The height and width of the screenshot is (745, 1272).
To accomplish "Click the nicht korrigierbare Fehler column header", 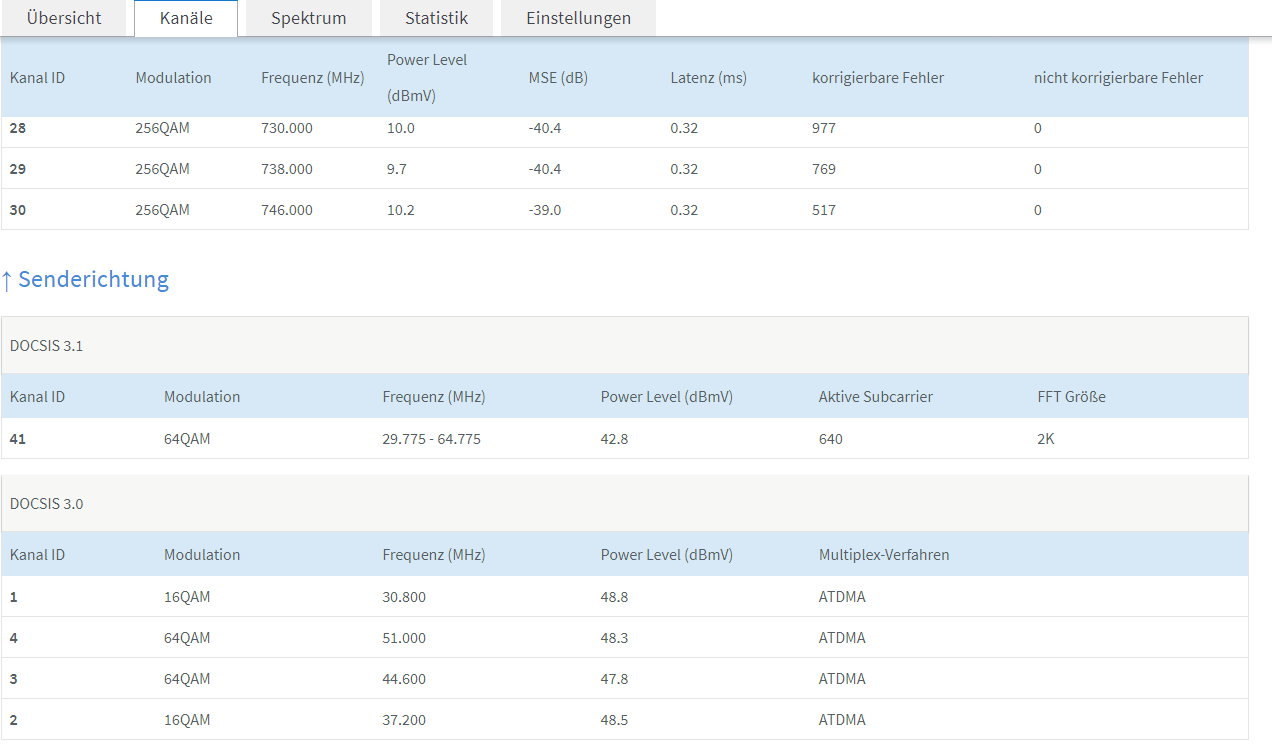I will coord(1118,77).
